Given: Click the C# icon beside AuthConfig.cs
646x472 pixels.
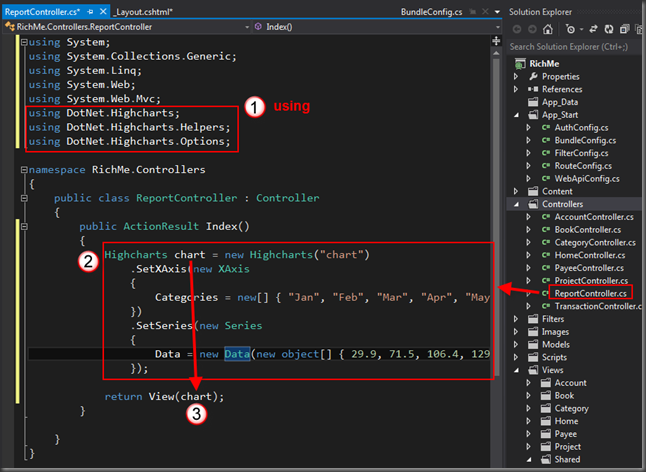Looking at the screenshot, I should click(546, 127).
